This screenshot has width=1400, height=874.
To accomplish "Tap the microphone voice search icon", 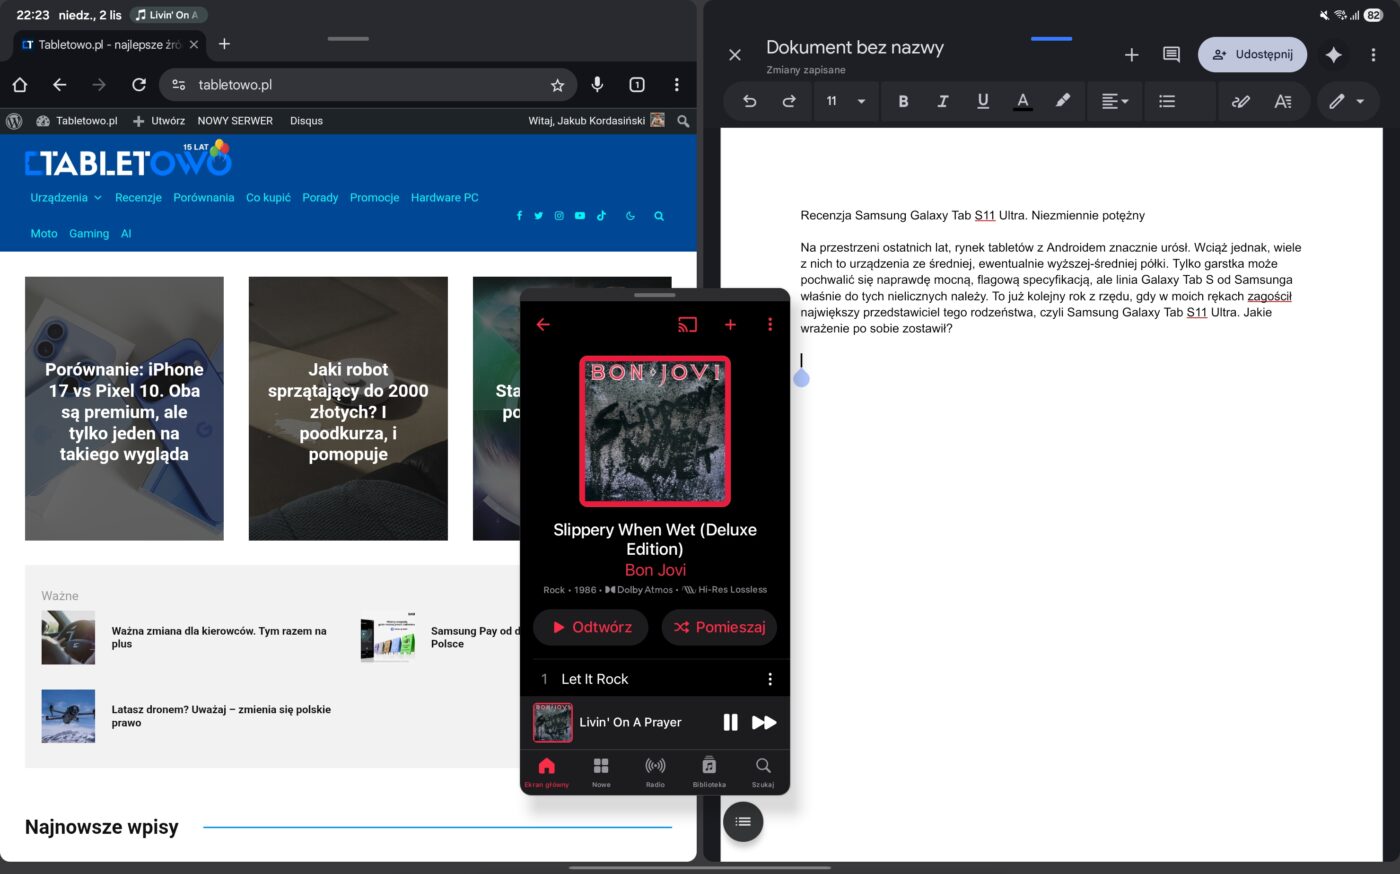I will click(x=597, y=85).
